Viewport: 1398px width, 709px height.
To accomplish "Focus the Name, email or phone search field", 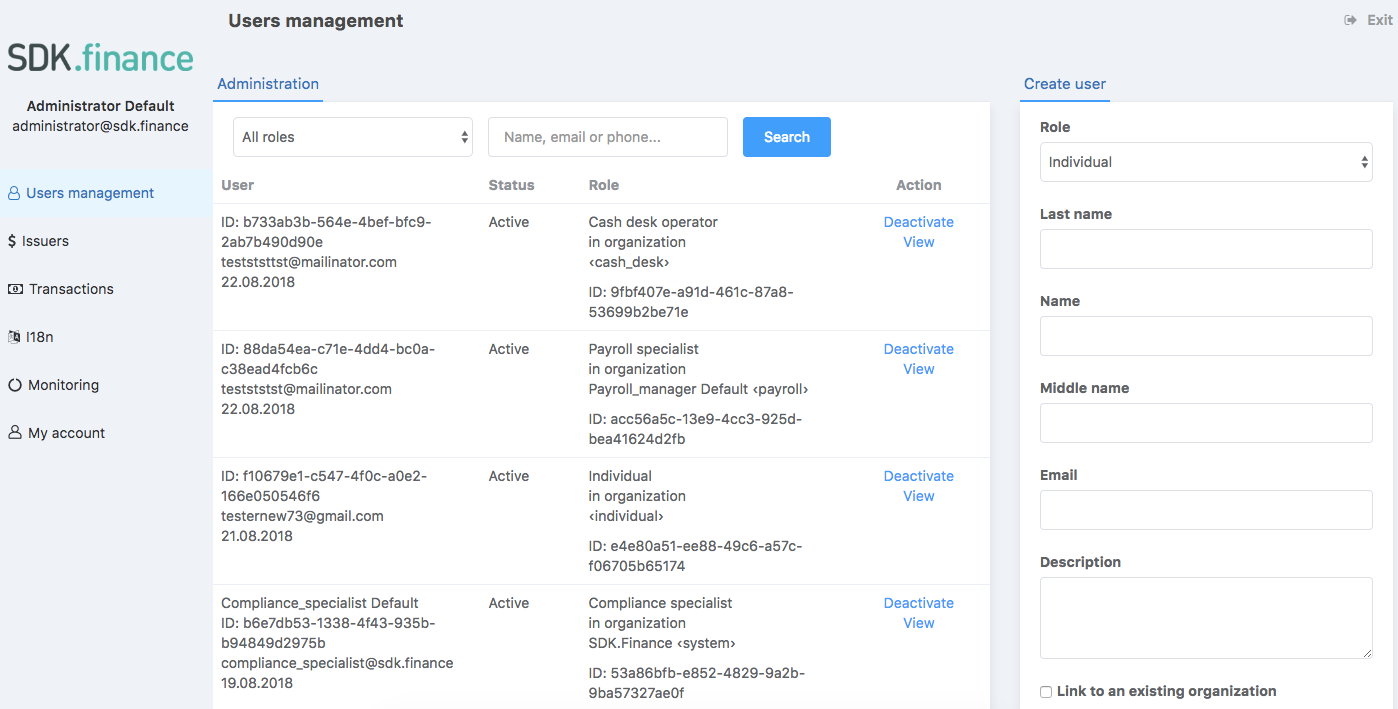I will [607, 137].
